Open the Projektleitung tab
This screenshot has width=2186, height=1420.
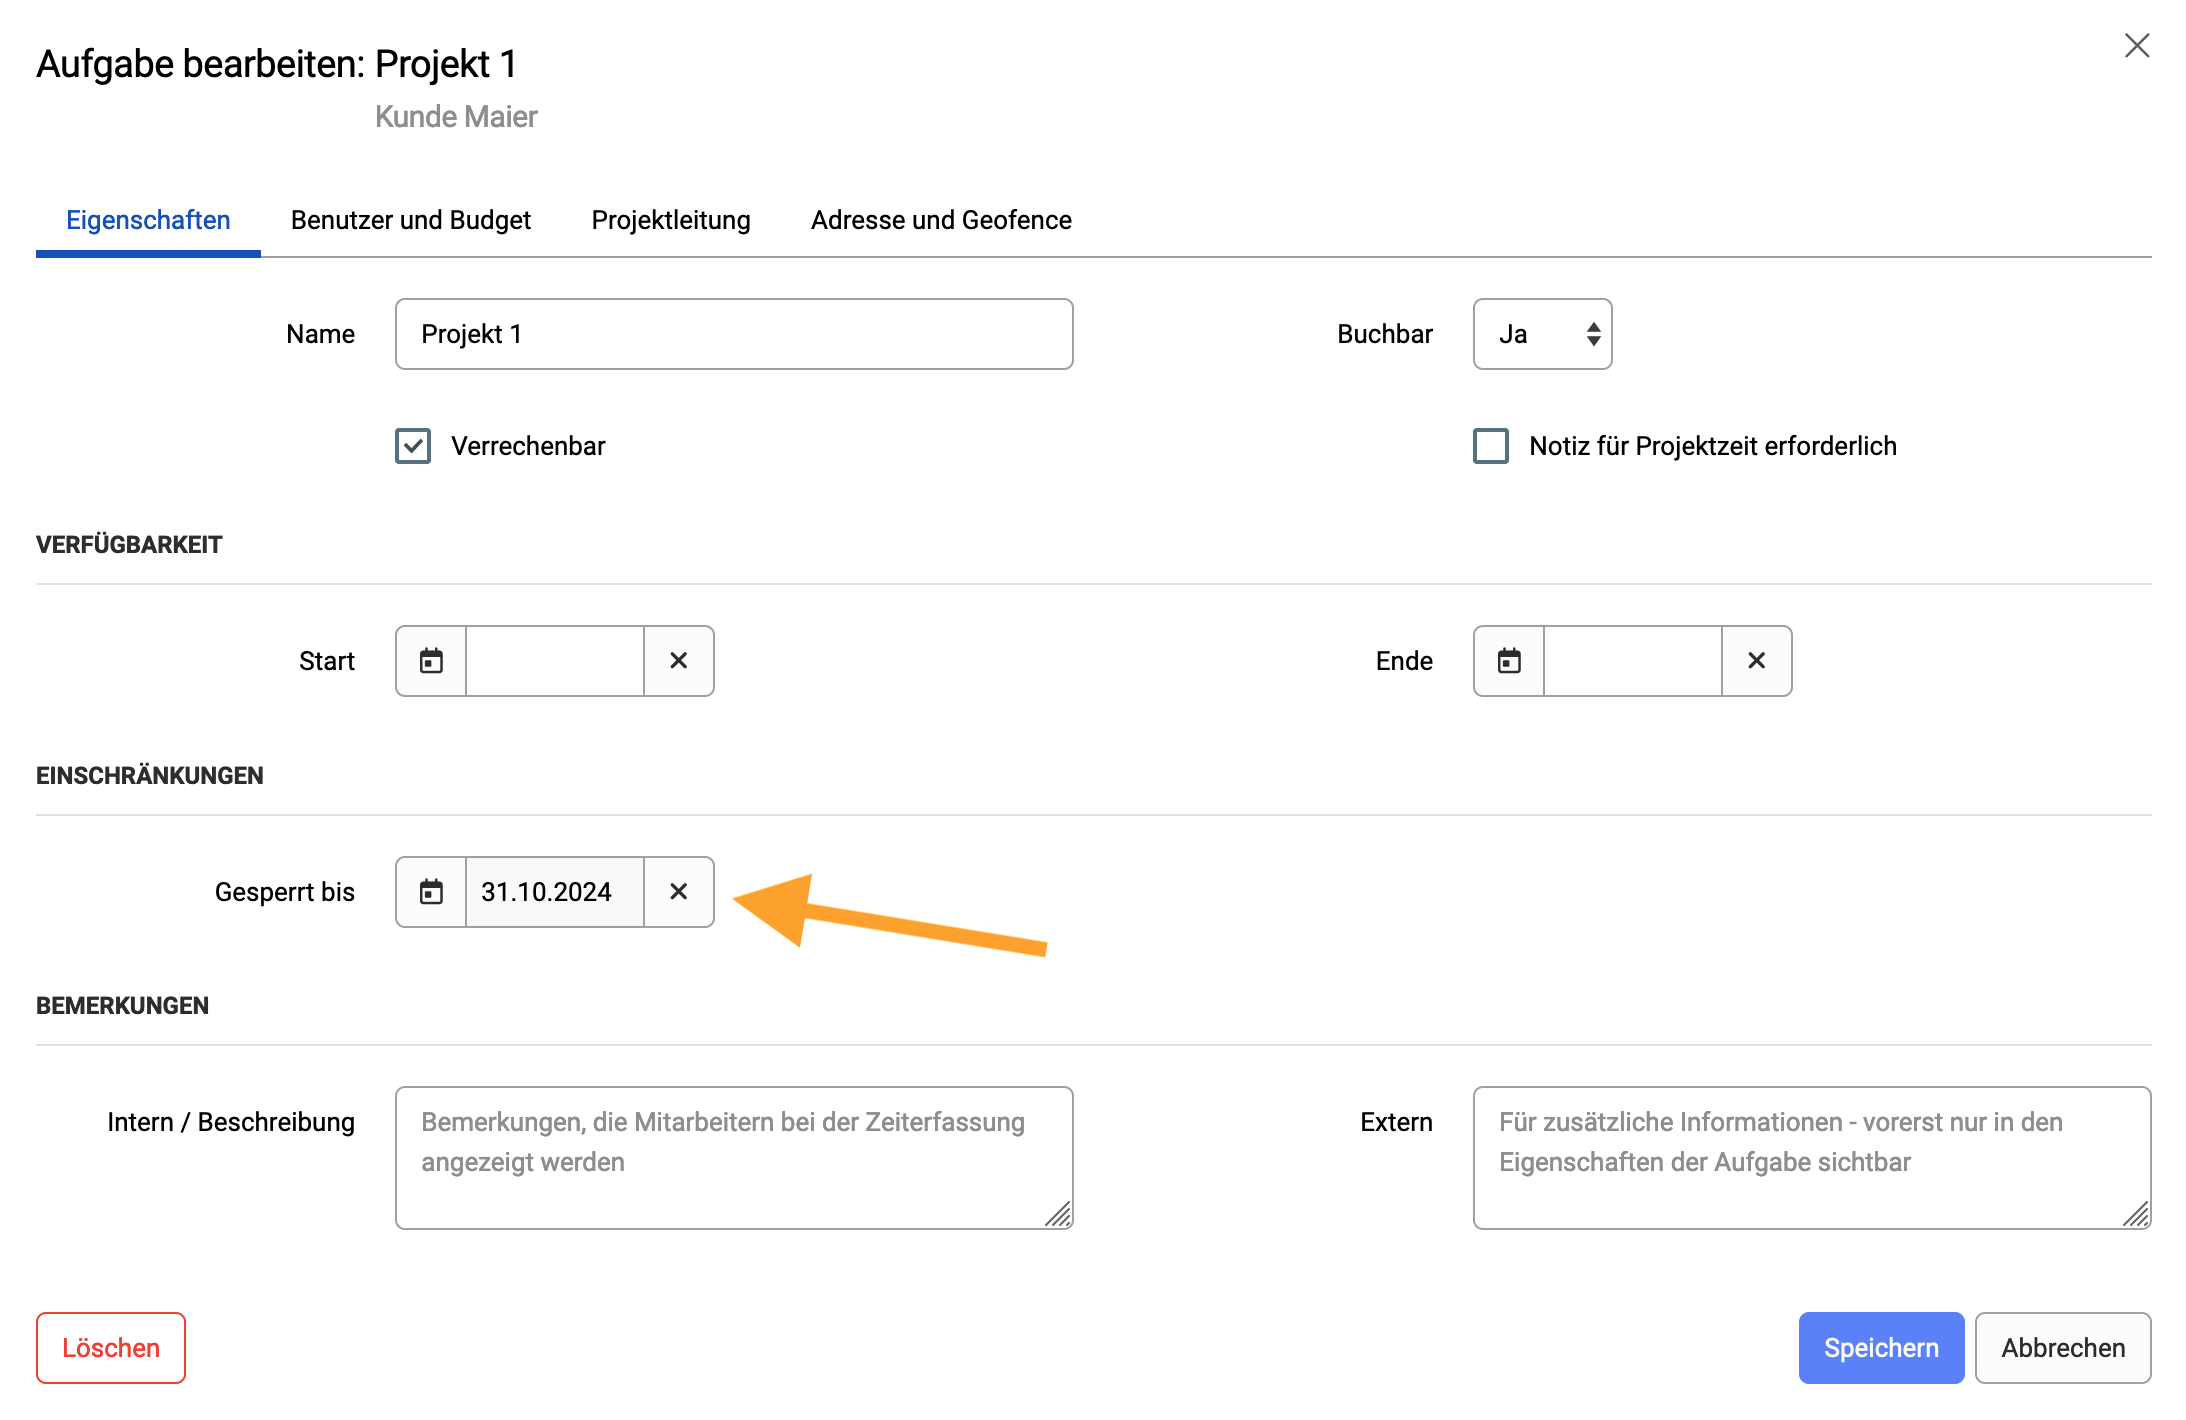pos(671,220)
